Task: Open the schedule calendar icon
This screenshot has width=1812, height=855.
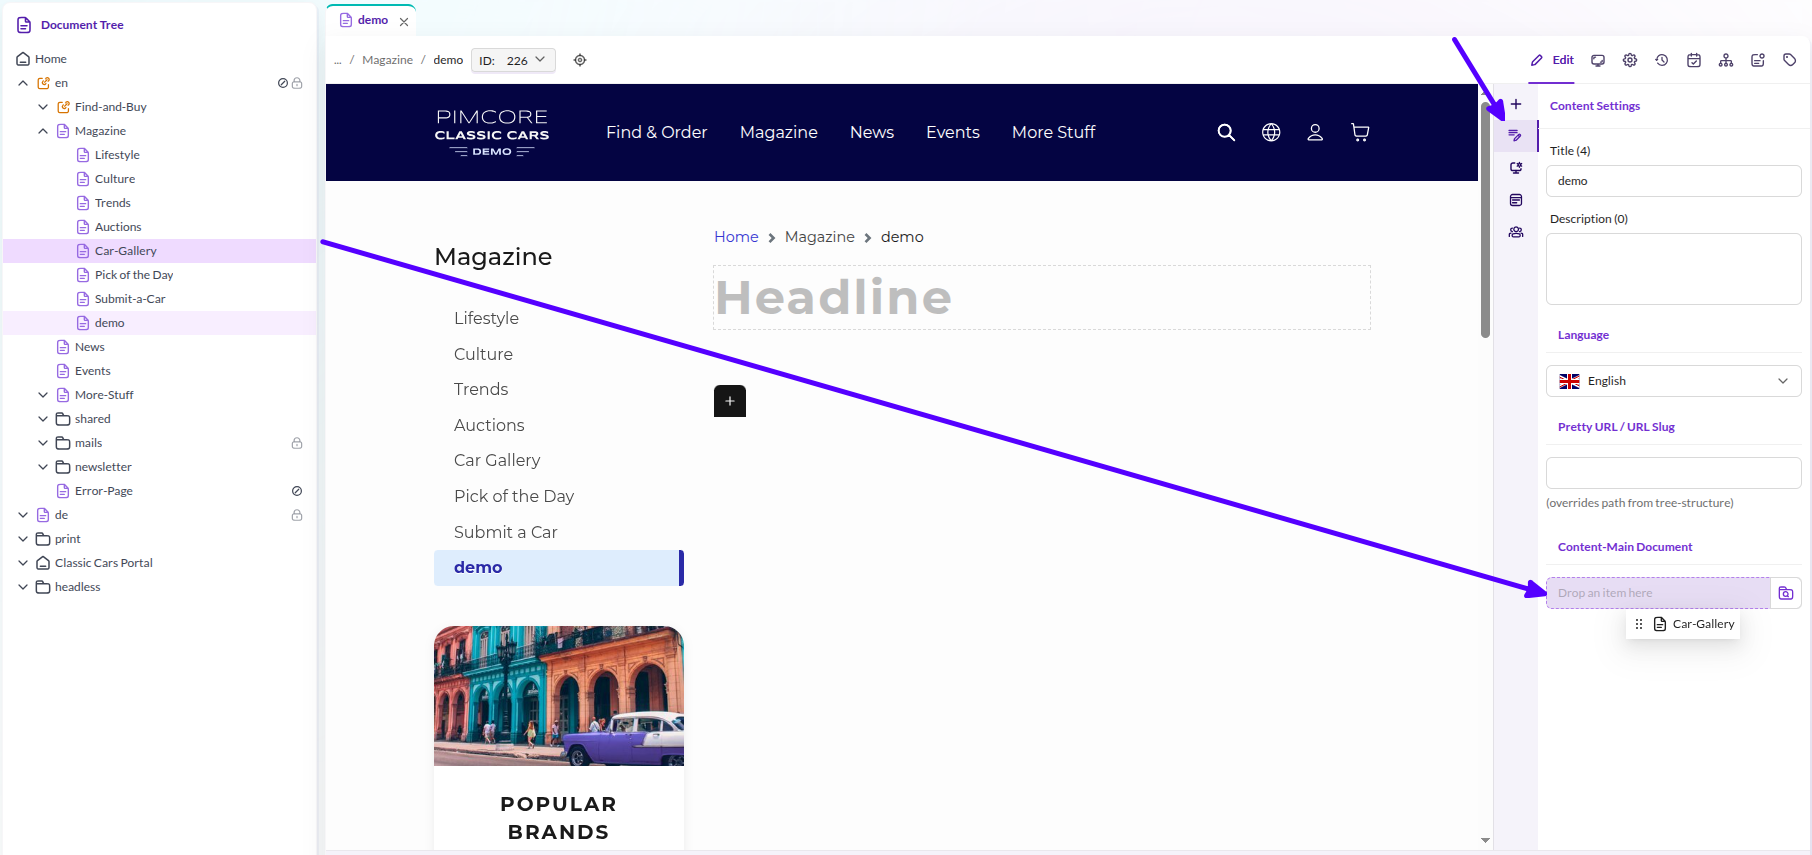Action: tap(1694, 60)
